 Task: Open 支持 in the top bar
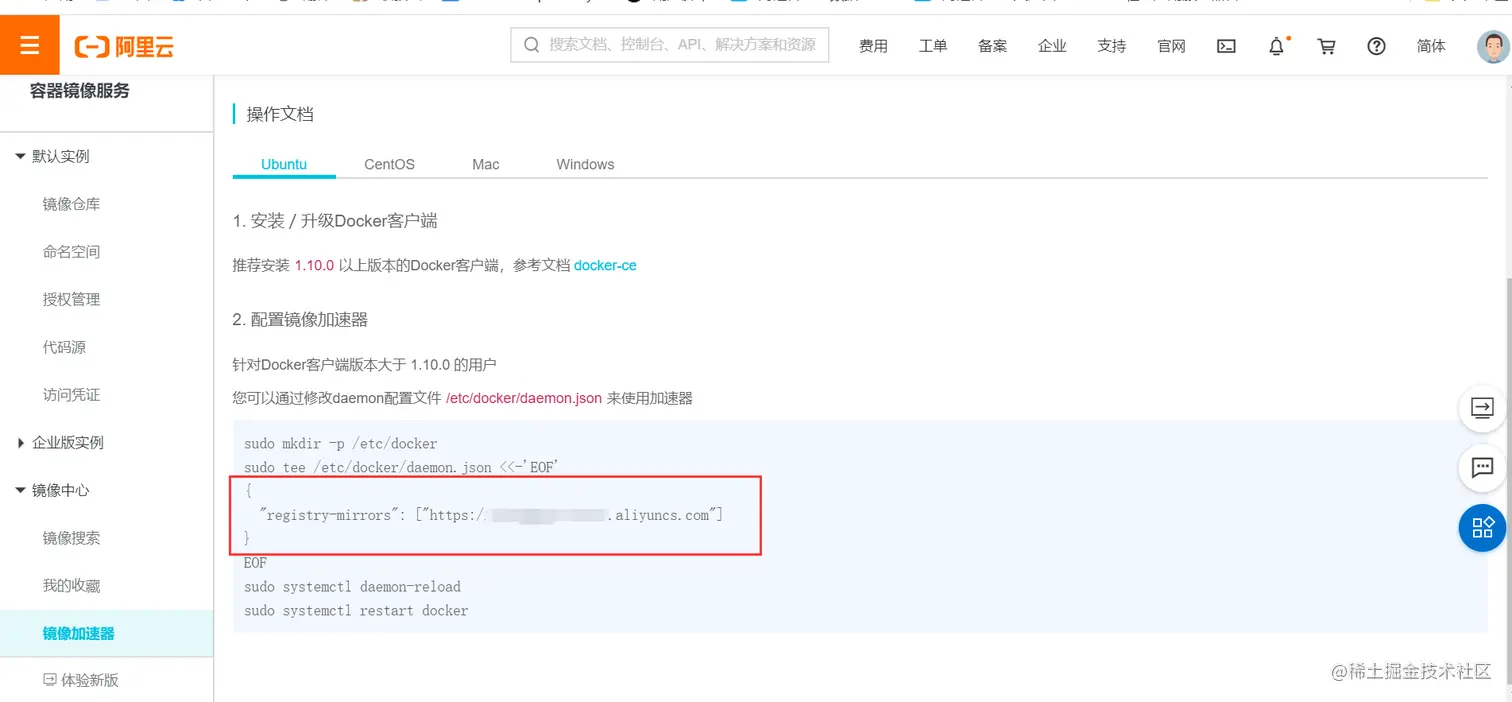[x=1112, y=46]
